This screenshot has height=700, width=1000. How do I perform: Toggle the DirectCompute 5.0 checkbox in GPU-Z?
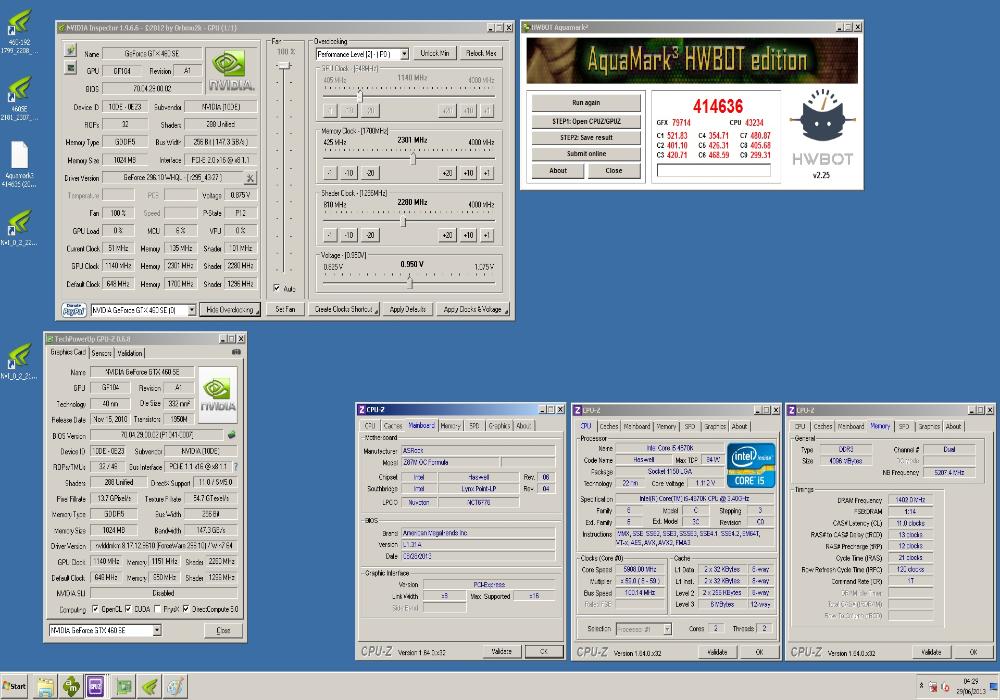tap(186, 609)
